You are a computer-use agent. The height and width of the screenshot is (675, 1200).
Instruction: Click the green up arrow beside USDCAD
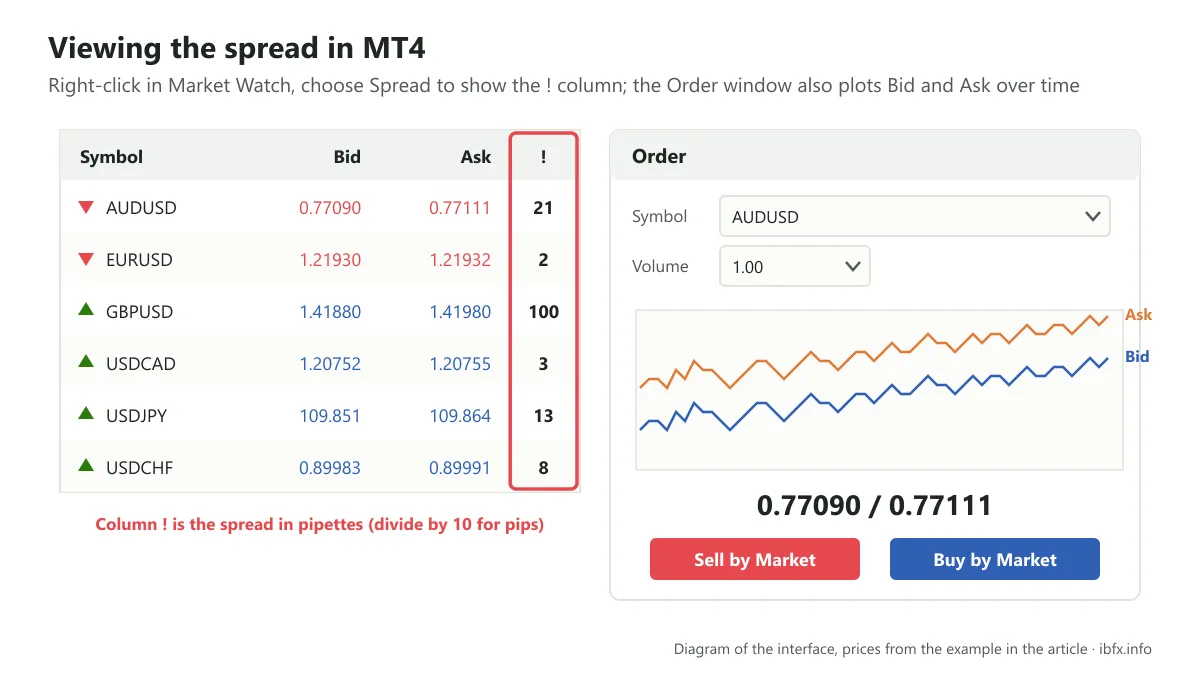tap(86, 362)
